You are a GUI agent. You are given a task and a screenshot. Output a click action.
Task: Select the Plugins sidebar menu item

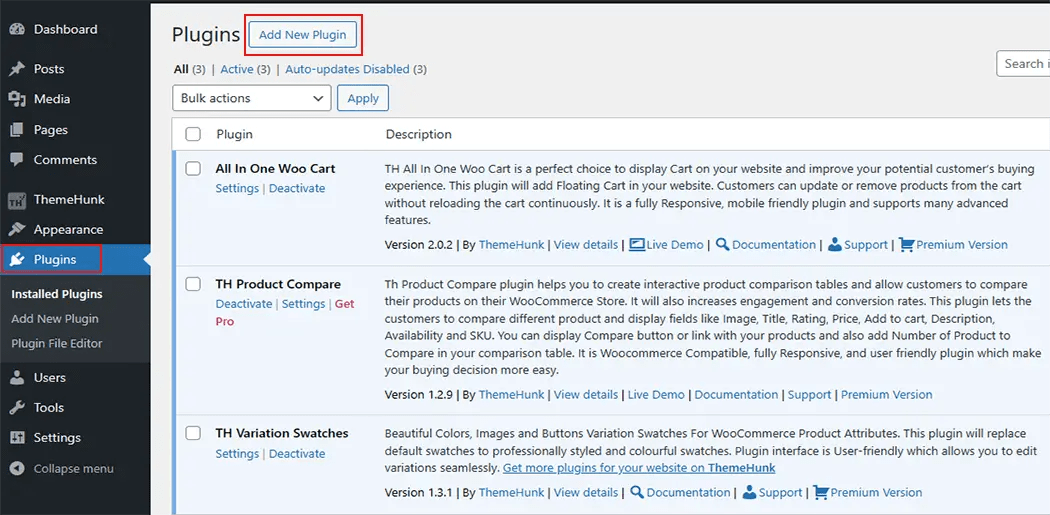(x=75, y=260)
